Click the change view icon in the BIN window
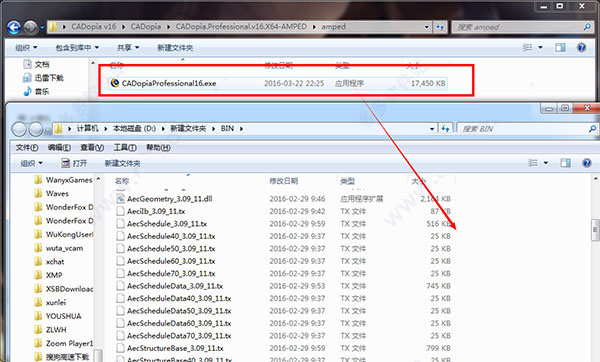The image size is (600, 362). (533, 163)
